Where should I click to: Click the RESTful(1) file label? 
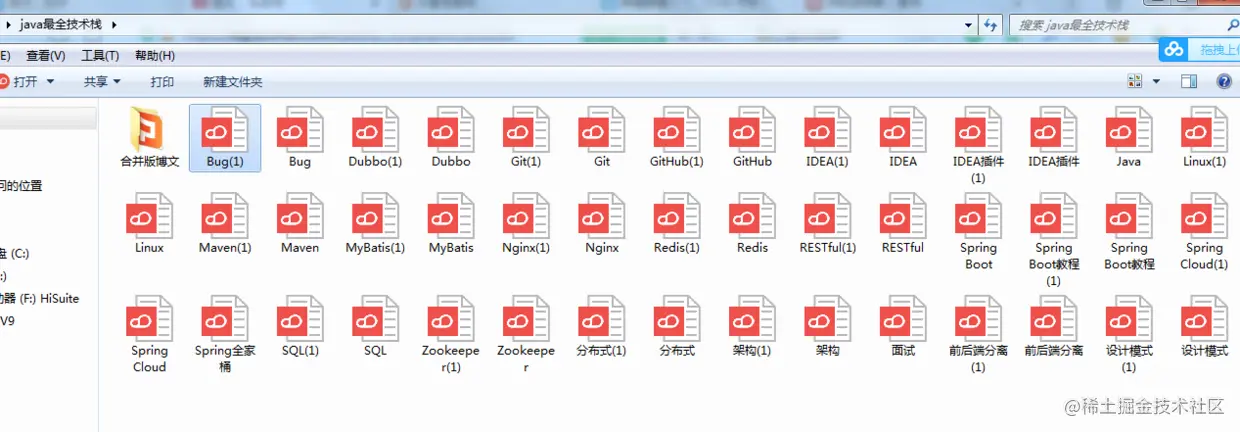827,247
